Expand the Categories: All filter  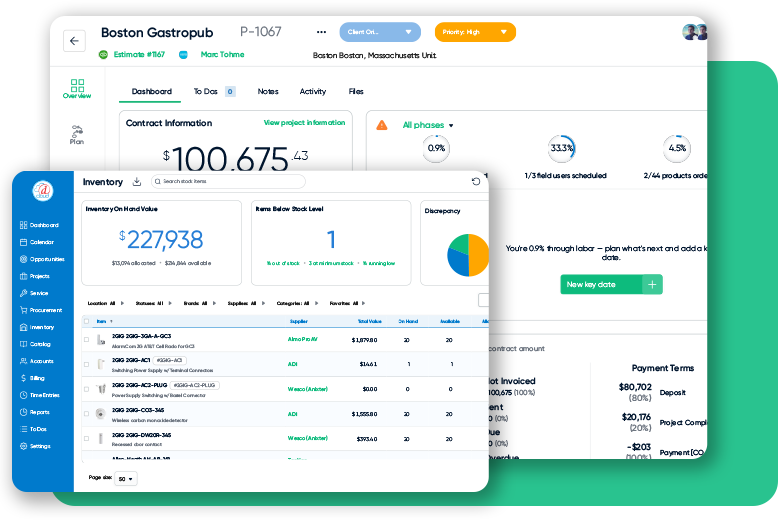297,303
